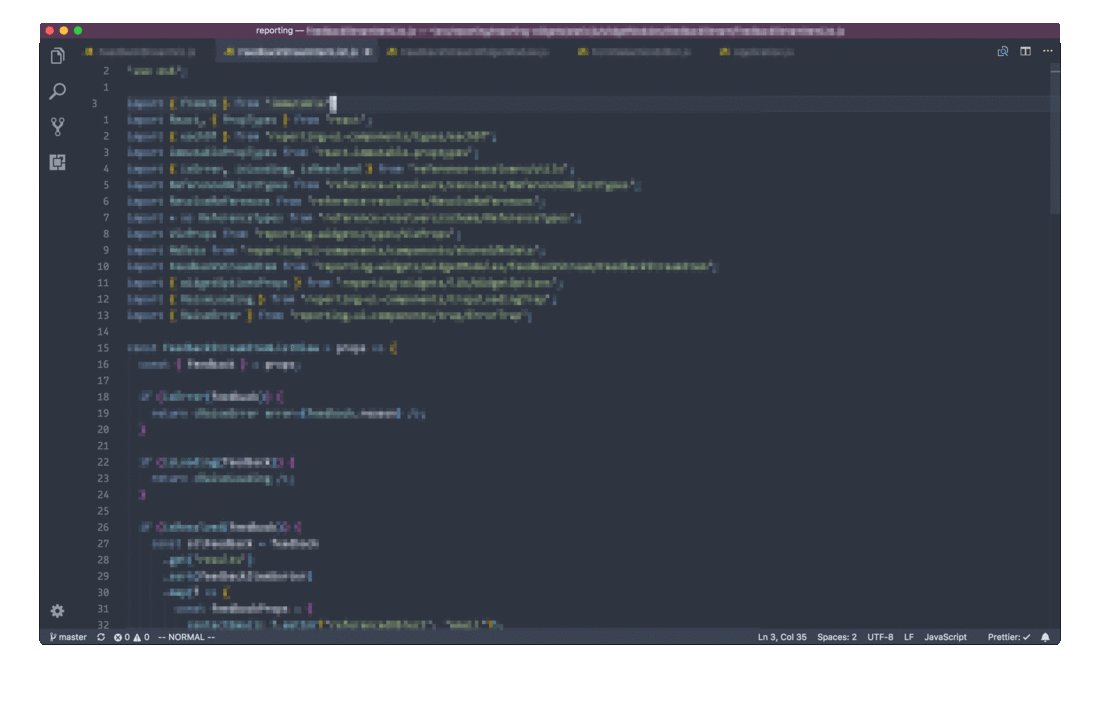Open the LF line-ending selector
Image resolution: width=1100 pixels, height=701 pixels.
[911, 636]
